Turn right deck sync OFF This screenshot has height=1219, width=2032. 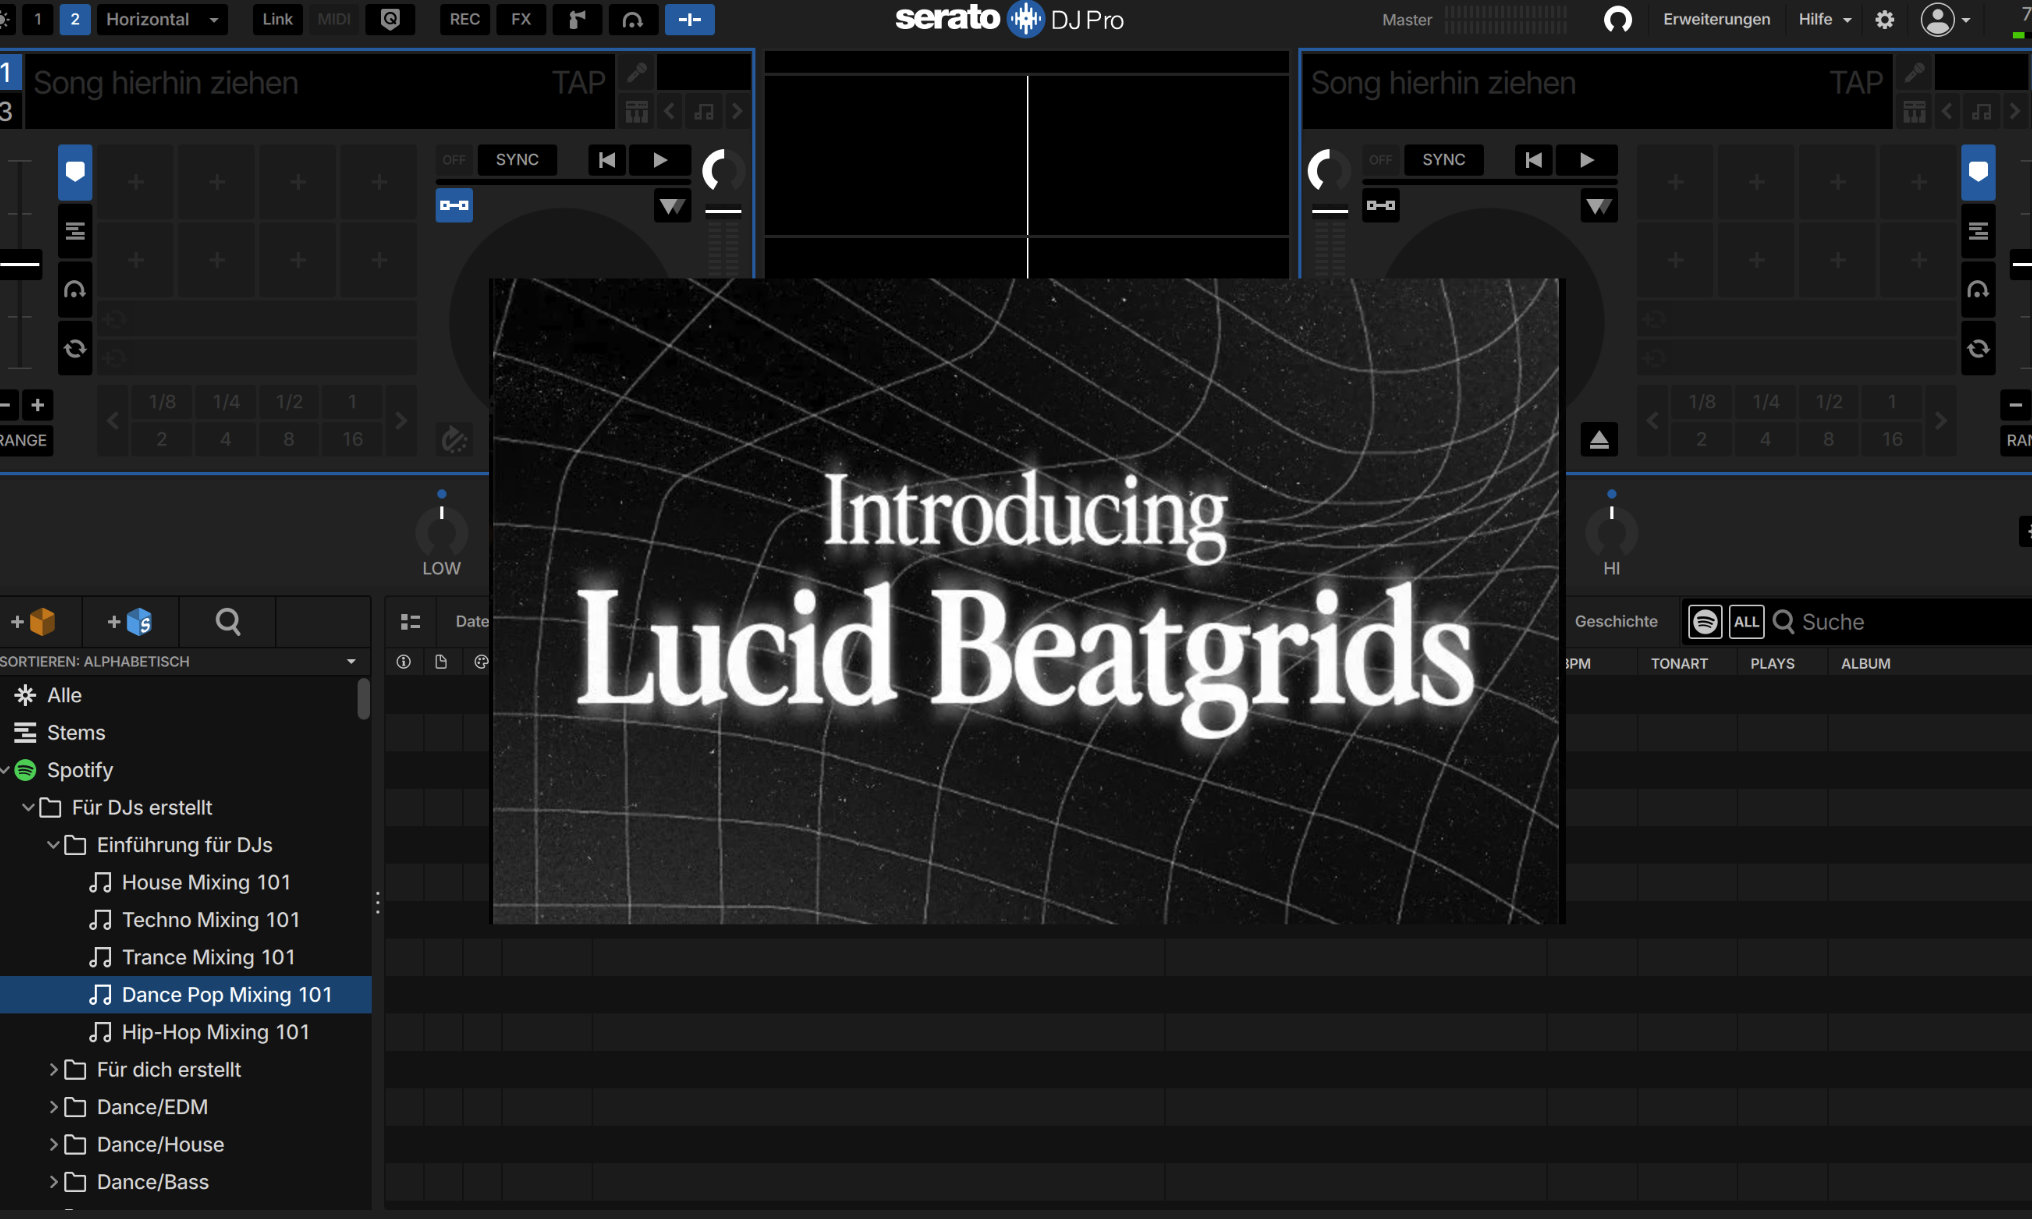pos(1381,160)
